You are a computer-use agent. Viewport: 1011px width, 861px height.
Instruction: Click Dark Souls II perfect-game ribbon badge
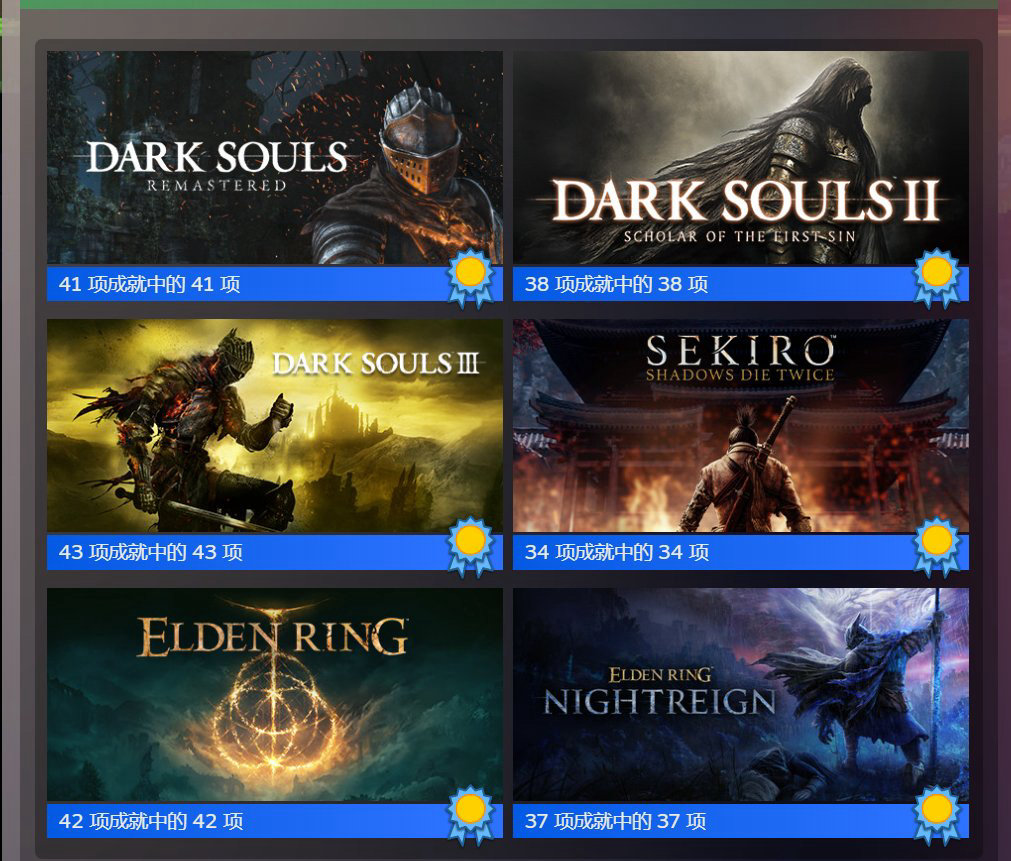pyautogui.click(x=937, y=278)
